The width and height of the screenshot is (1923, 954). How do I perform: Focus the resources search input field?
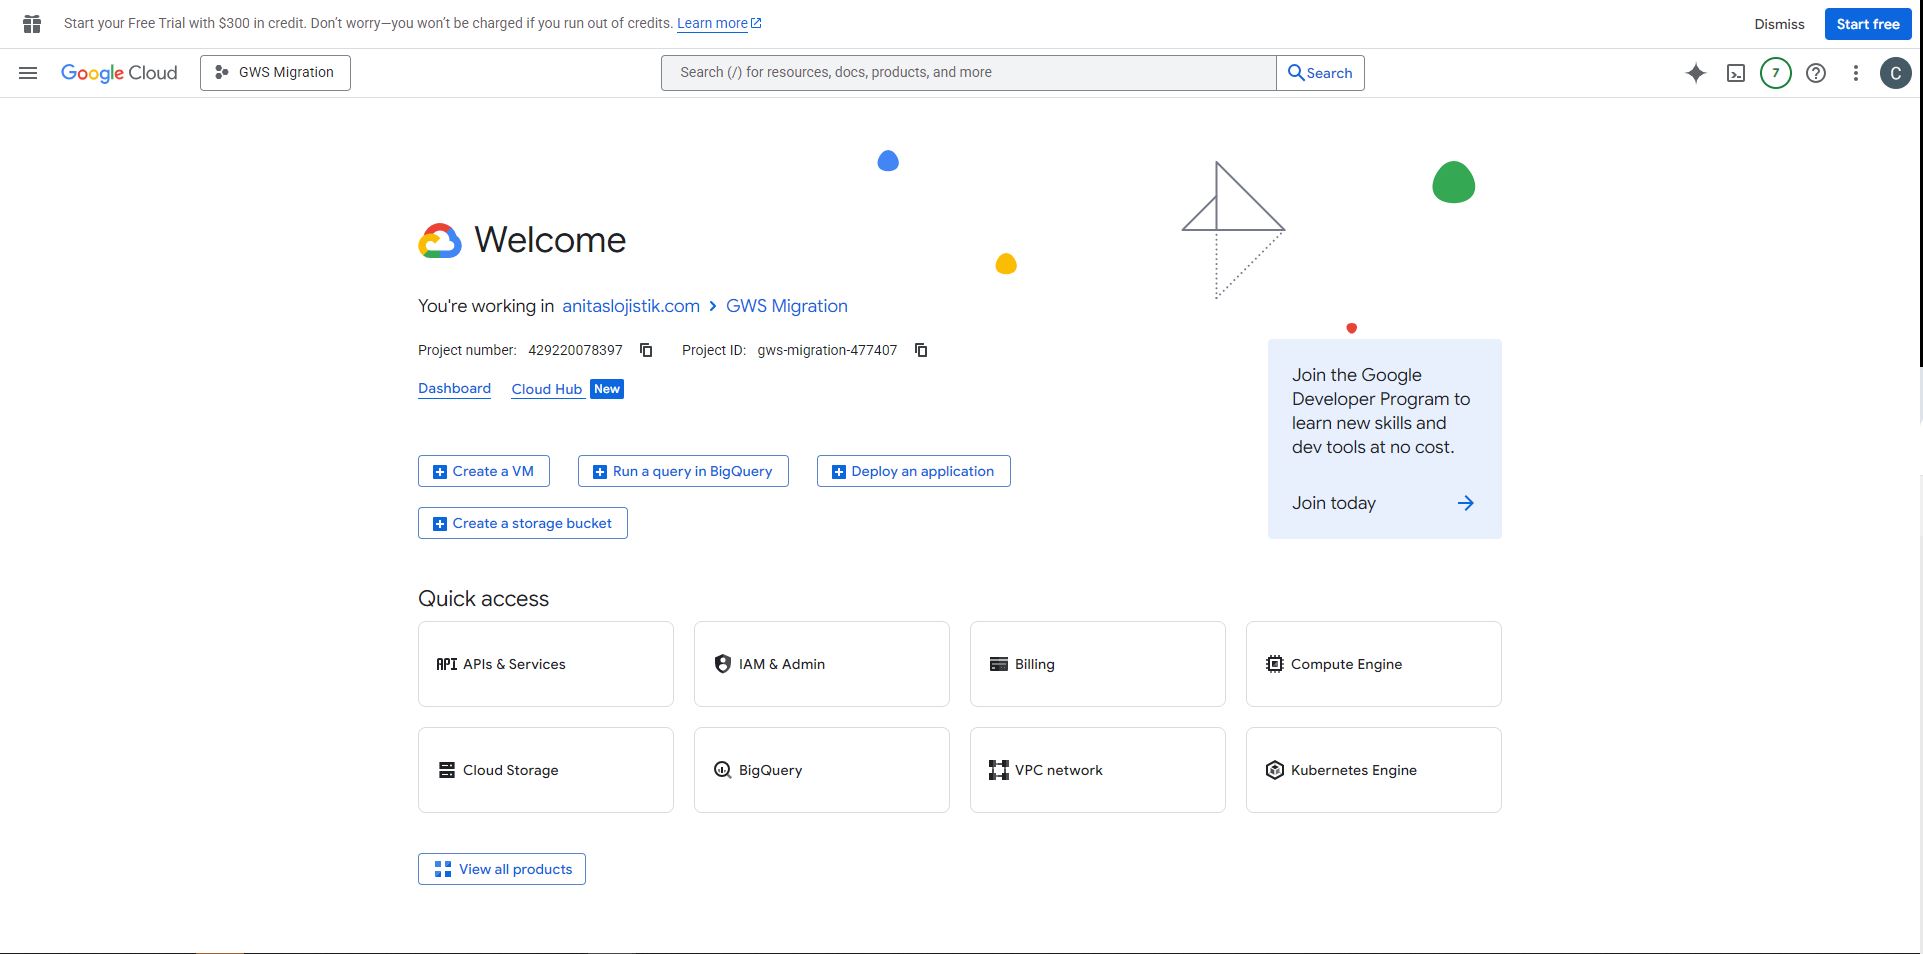point(967,73)
